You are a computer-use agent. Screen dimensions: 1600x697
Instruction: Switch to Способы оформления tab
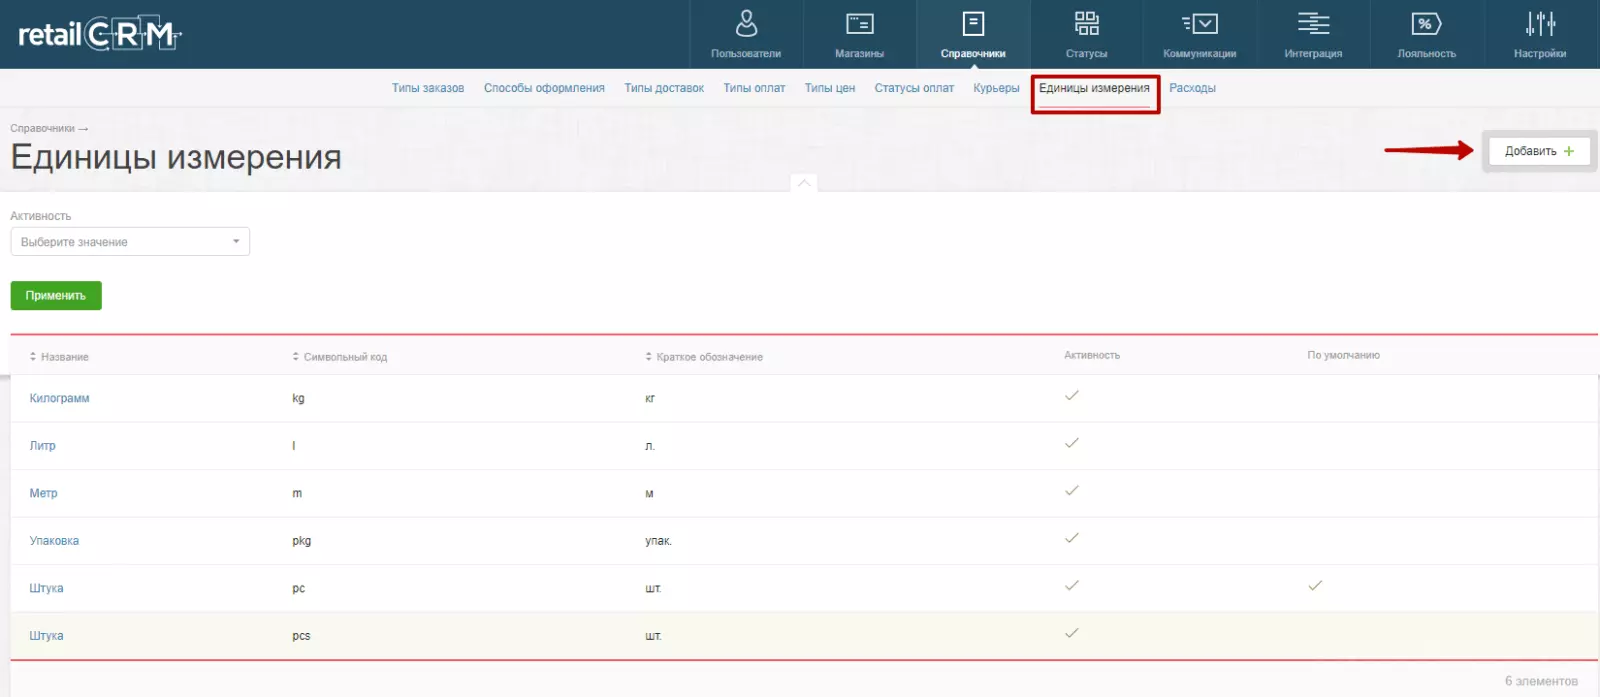544,88
